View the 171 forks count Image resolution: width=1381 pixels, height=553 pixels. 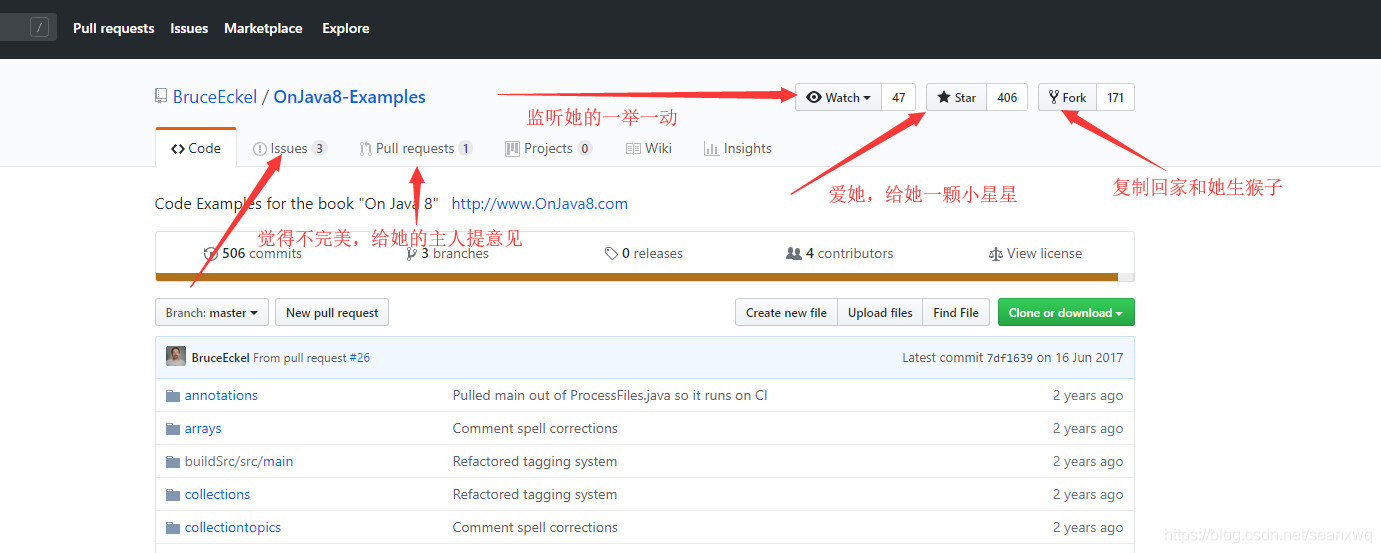tap(1115, 97)
